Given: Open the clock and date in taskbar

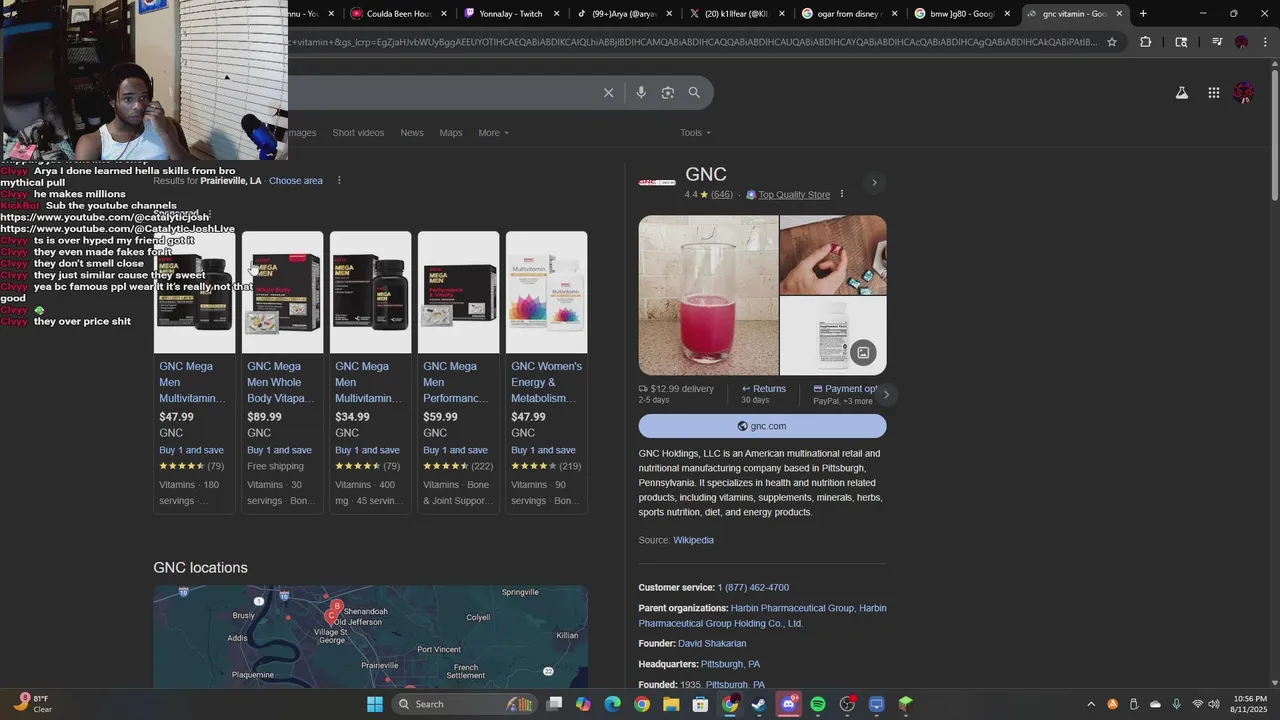Looking at the screenshot, I should pyautogui.click(x=1250, y=704).
